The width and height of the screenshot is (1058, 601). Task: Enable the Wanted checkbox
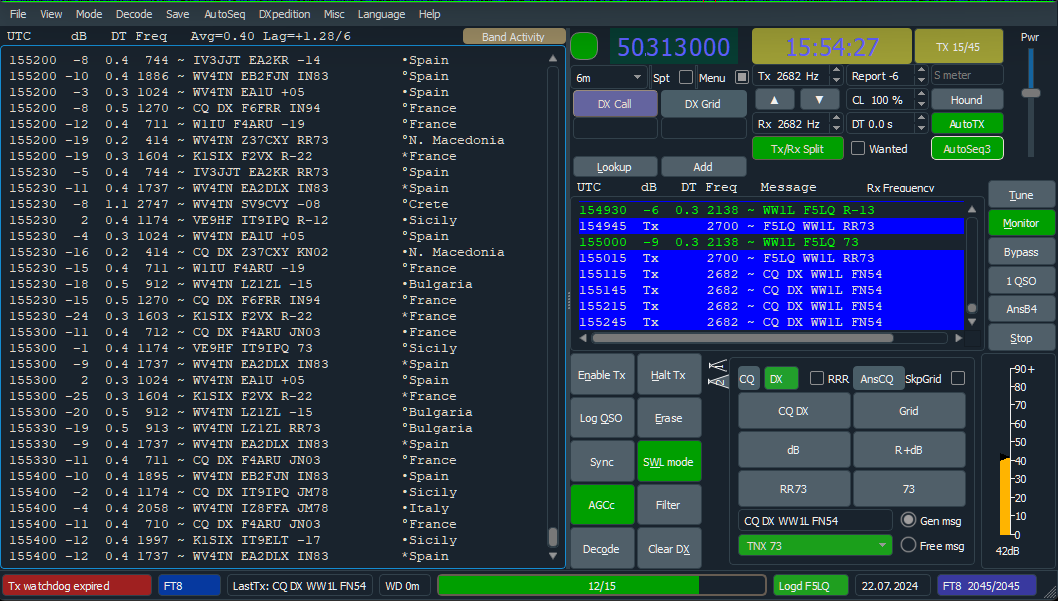coord(858,148)
